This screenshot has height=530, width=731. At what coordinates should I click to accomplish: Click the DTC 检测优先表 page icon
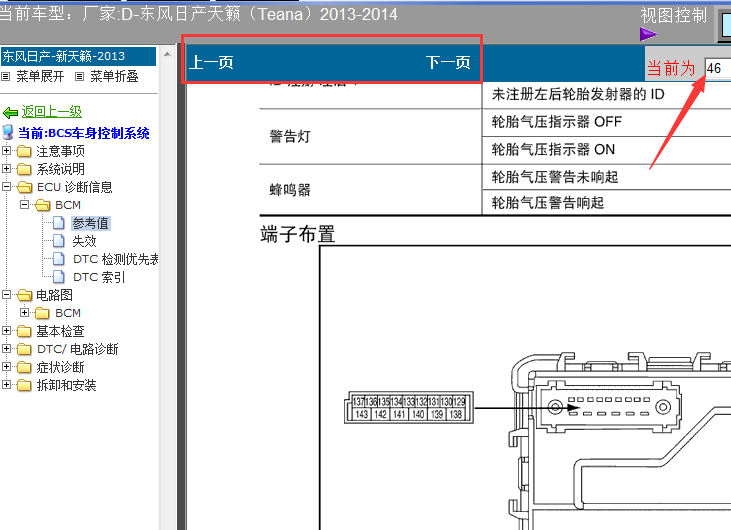59,259
